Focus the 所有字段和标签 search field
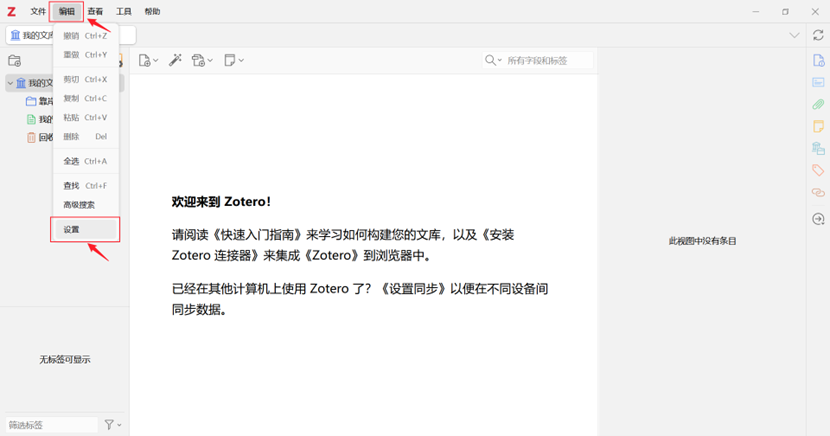The width and height of the screenshot is (830, 436). pos(548,60)
